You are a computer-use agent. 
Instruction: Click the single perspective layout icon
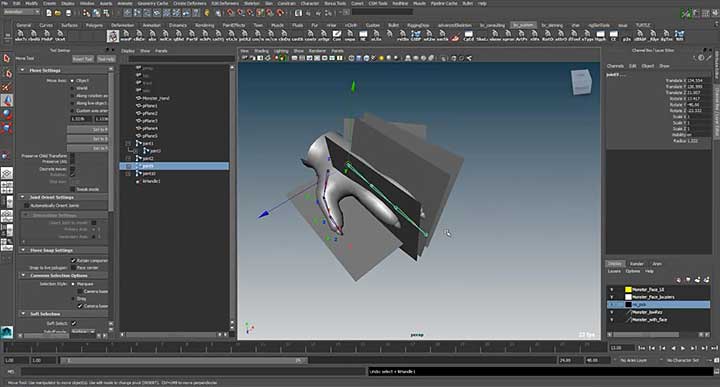tap(6, 173)
